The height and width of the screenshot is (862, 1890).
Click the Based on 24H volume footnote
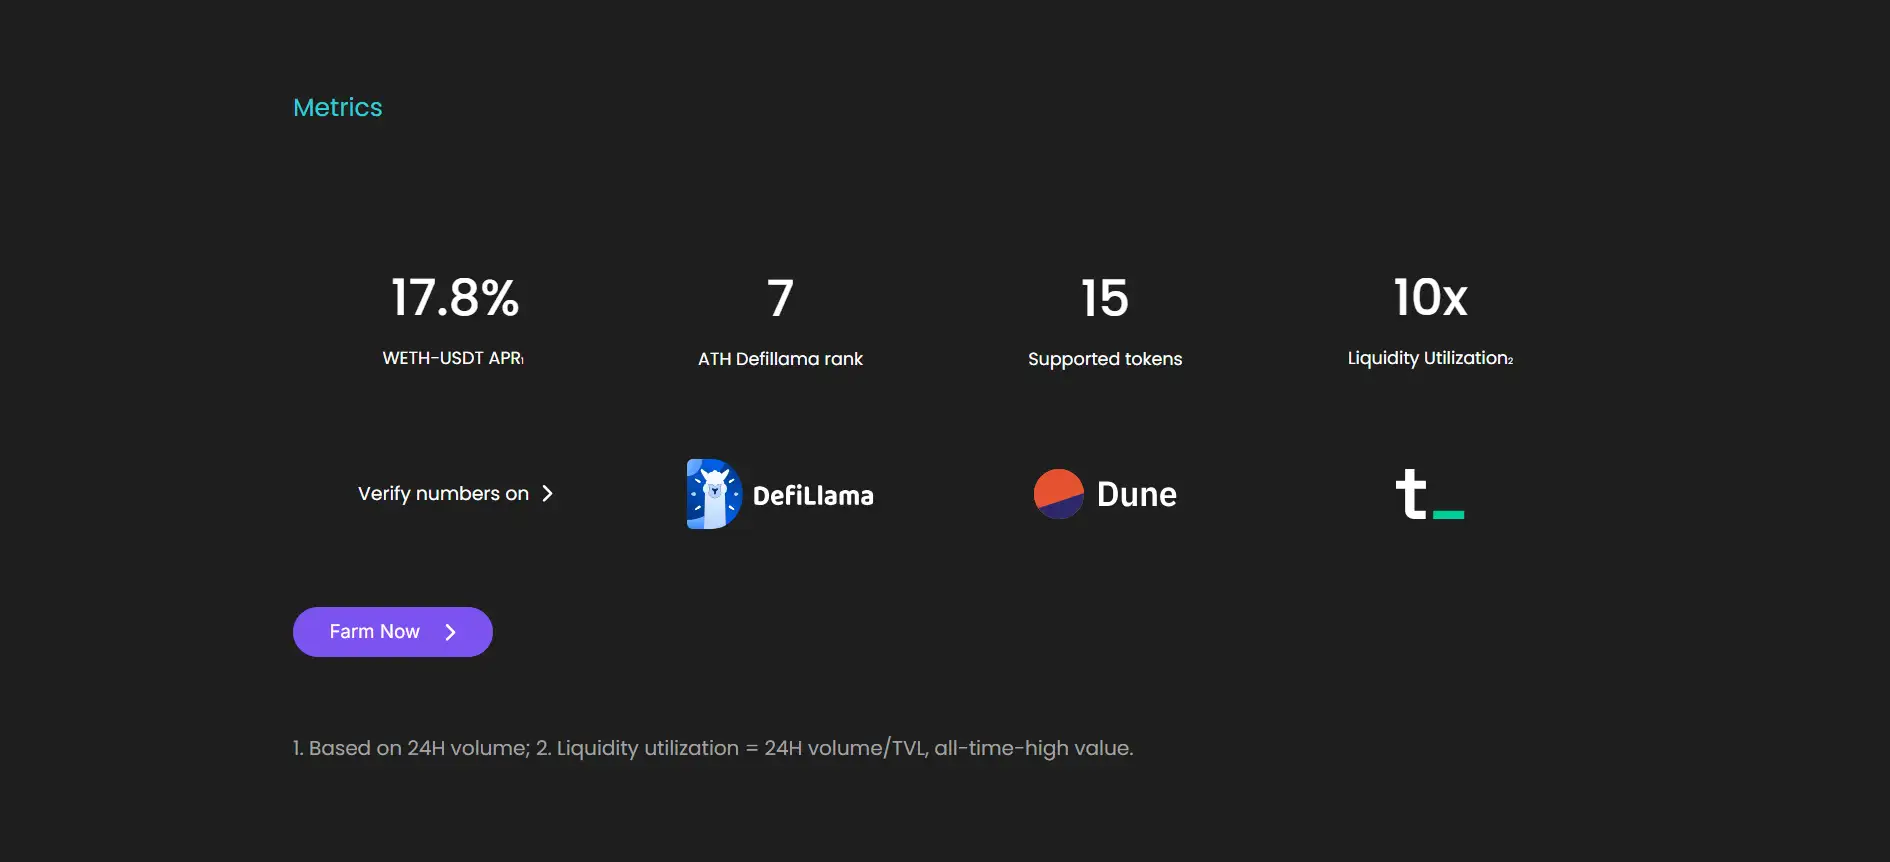coord(411,748)
